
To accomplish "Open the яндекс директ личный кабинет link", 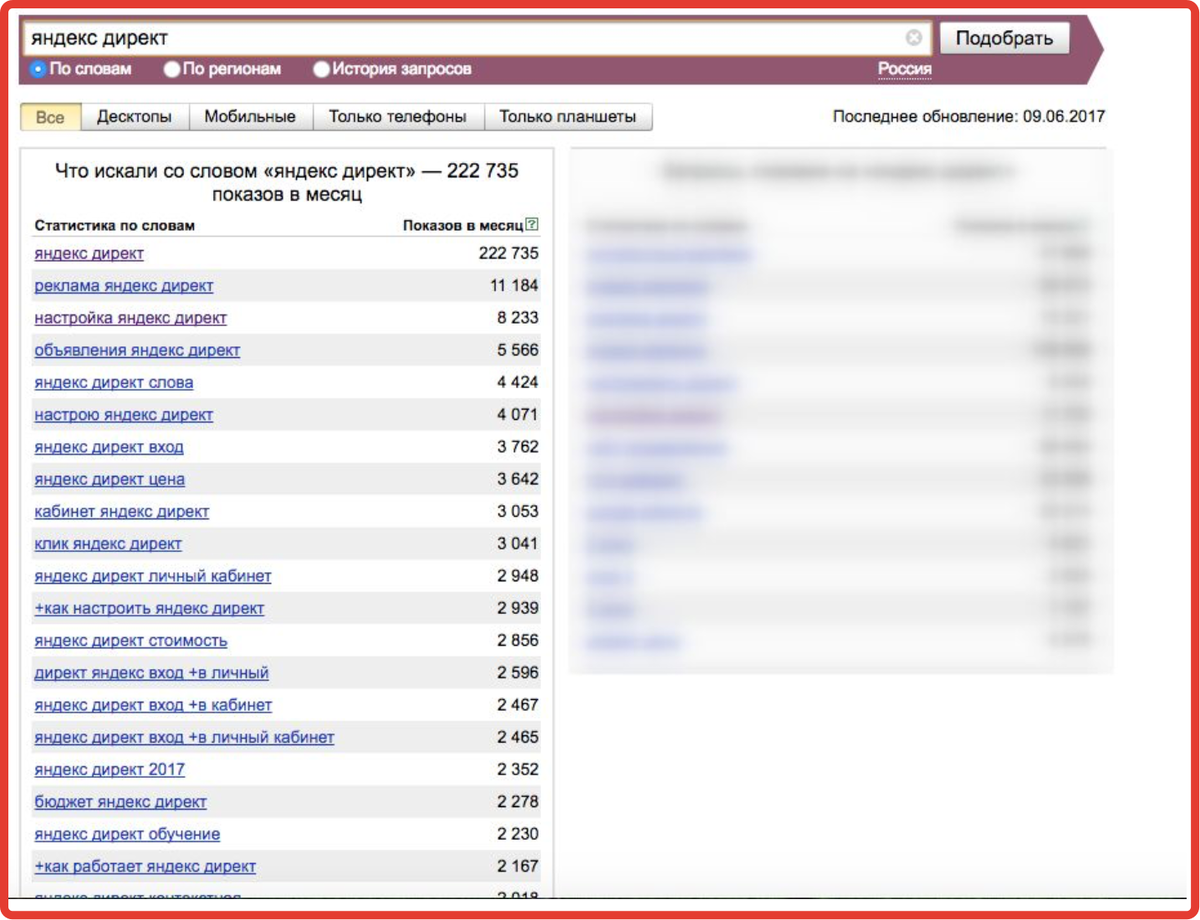I will click(x=153, y=576).
